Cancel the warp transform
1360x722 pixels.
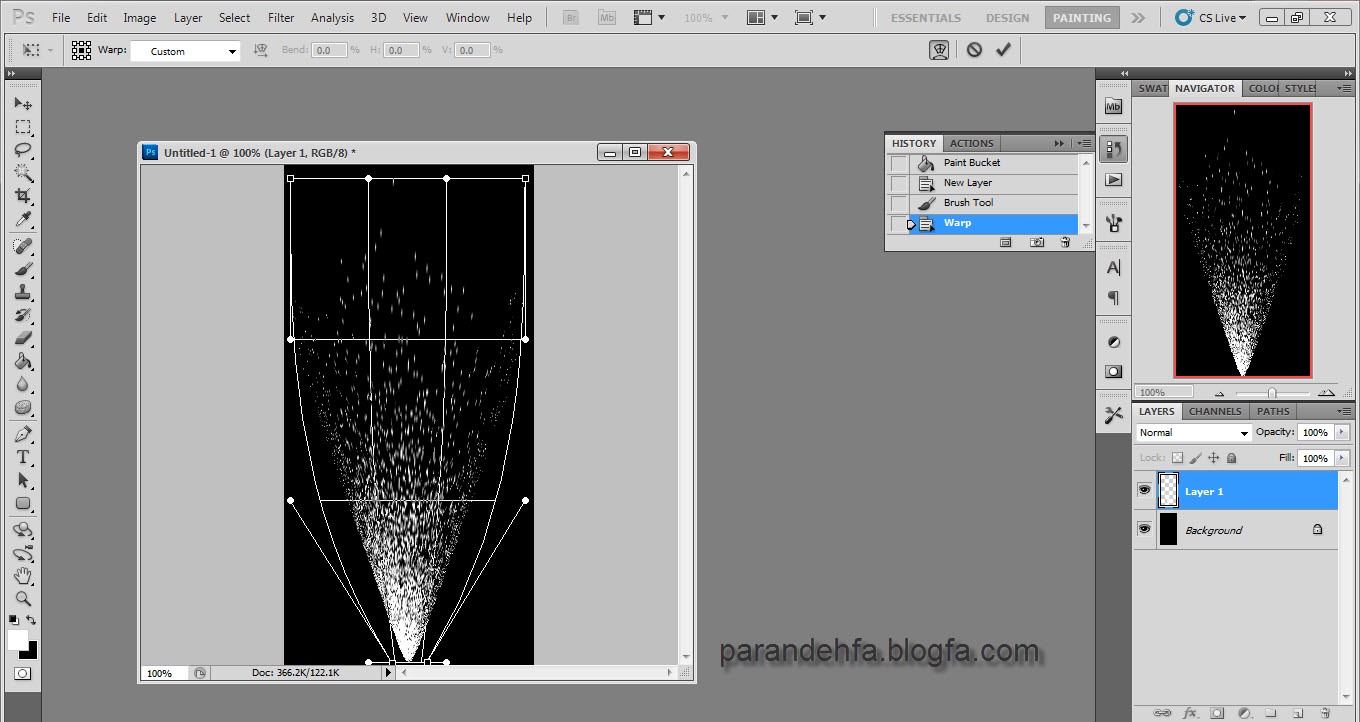(x=974, y=49)
